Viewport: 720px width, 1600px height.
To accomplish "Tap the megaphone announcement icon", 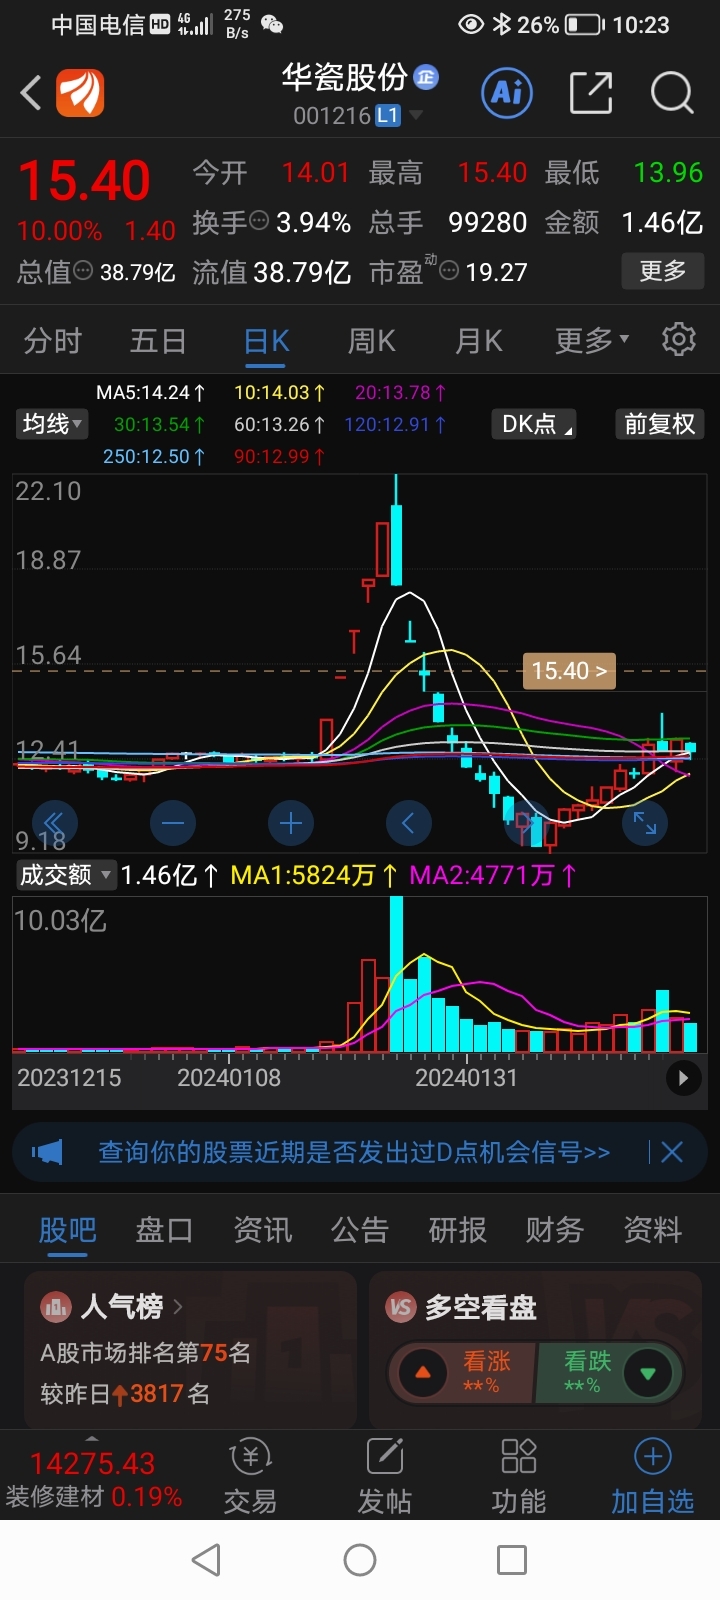I will (47, 1152).
